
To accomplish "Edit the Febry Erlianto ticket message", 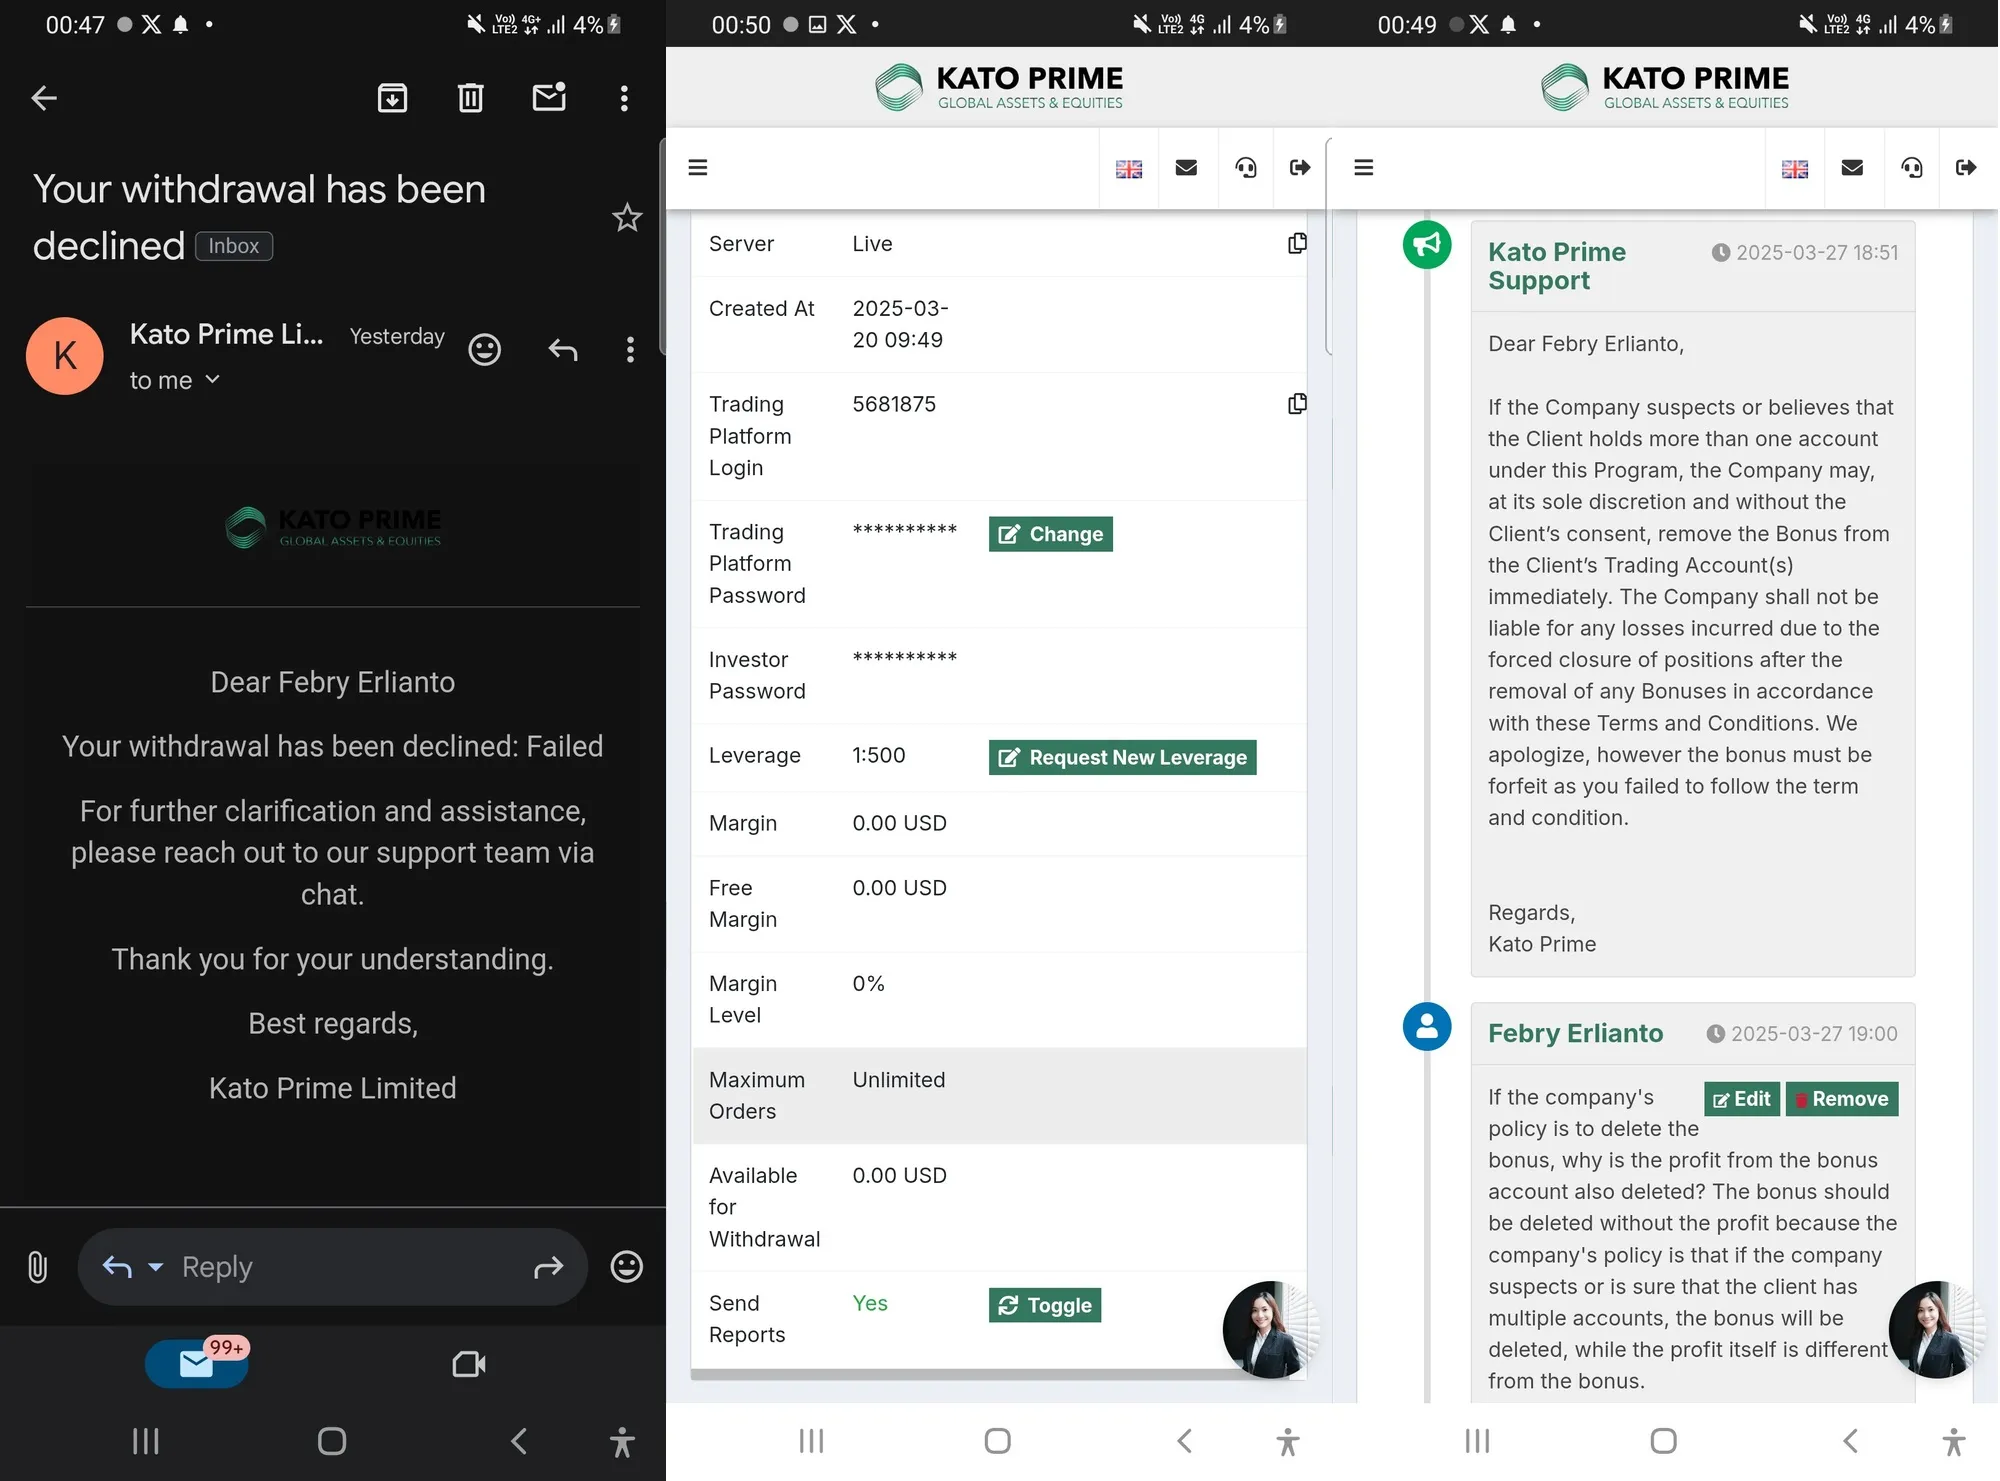I will coord(1742,1099).
